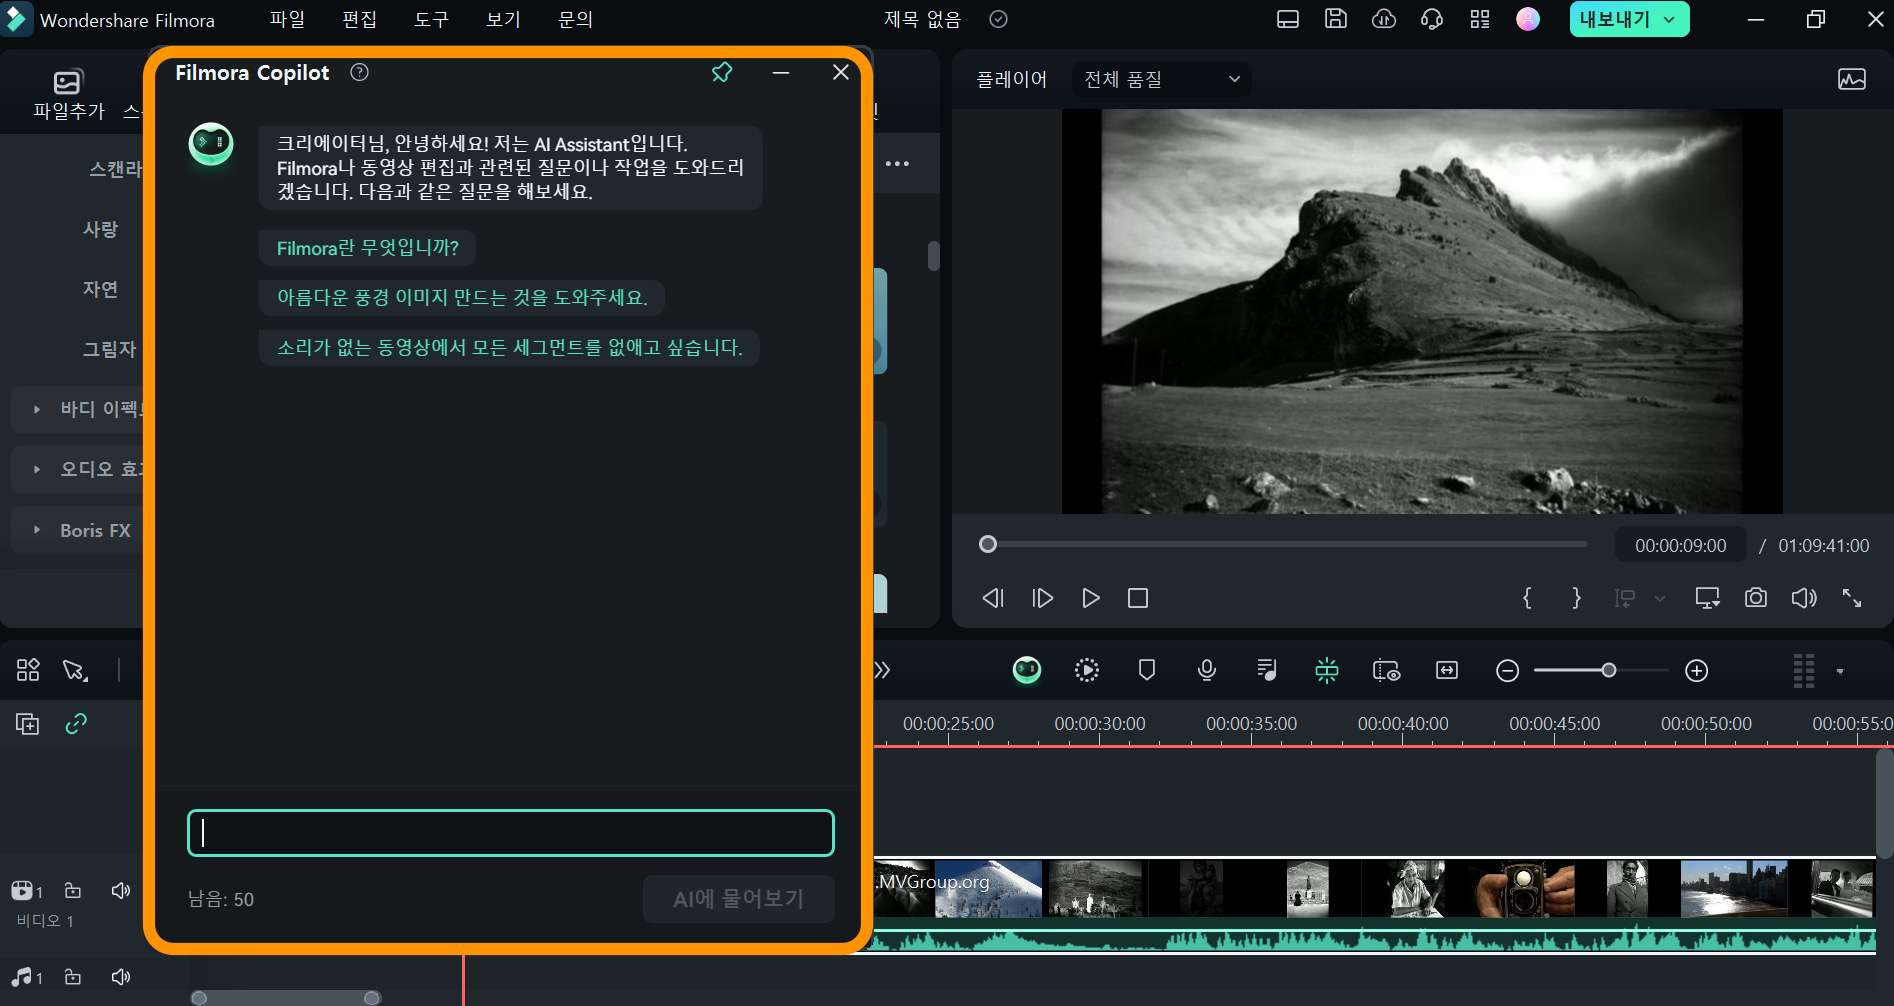1894x1006 pixels.
Task: Save the project with the disk icon
Action: point(1336,19)
